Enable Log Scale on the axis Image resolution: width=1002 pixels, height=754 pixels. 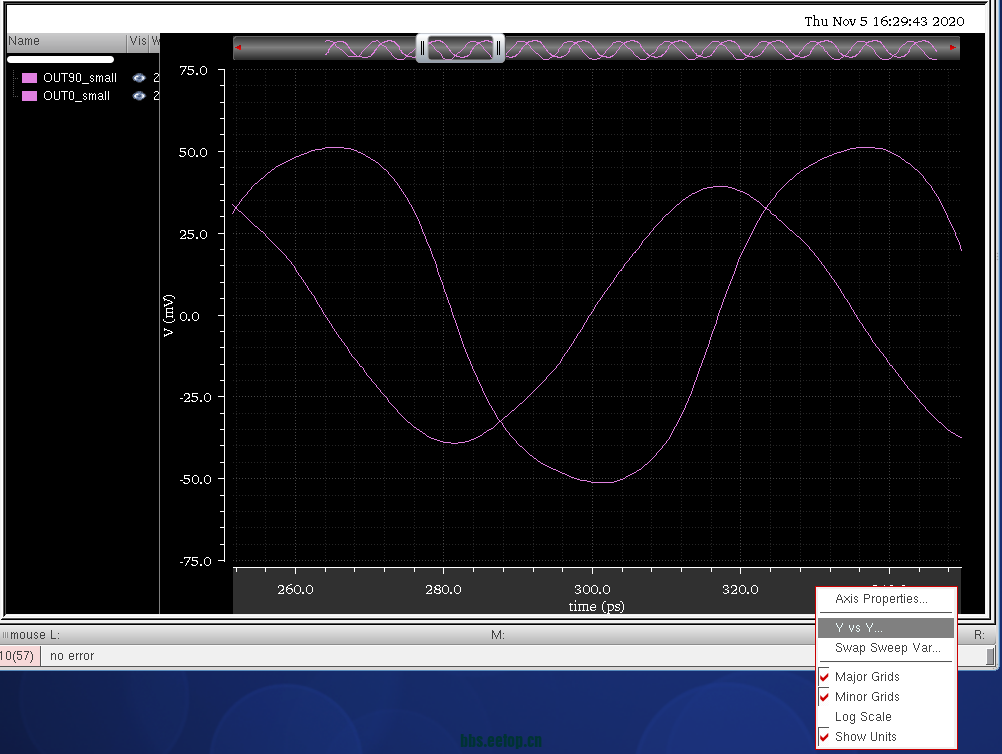[x=863, y=717]
